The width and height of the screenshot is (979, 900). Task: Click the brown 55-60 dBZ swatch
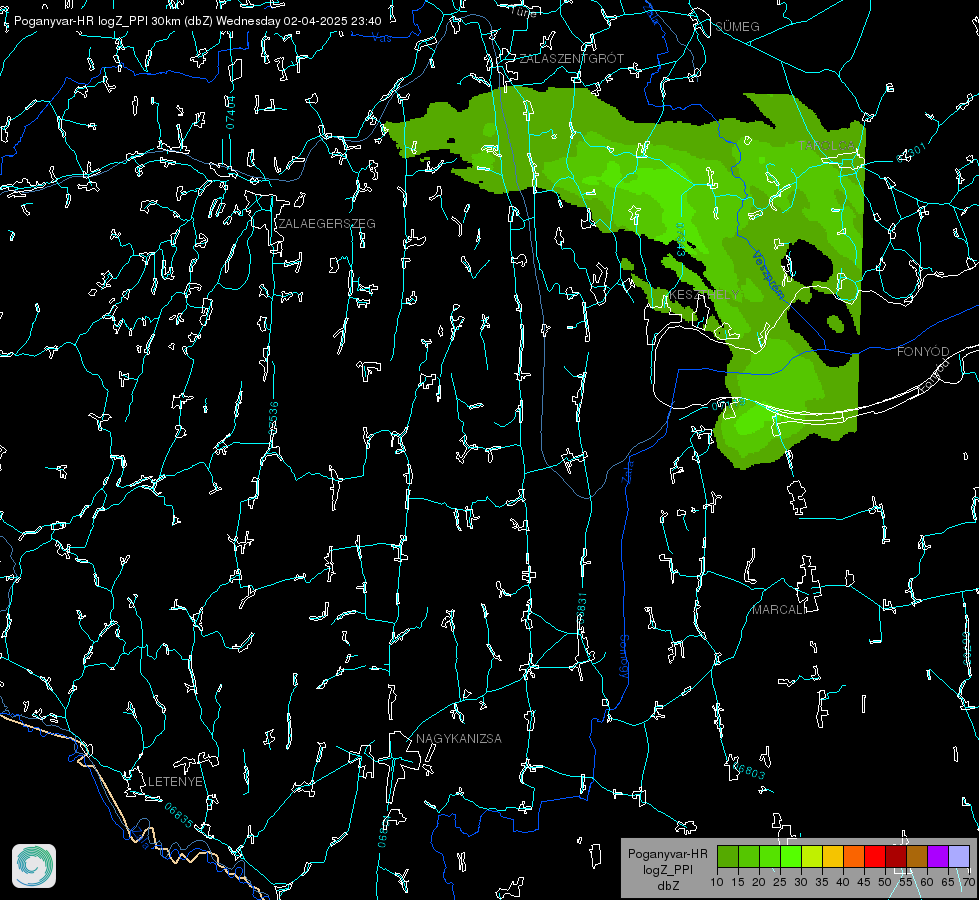917,856
